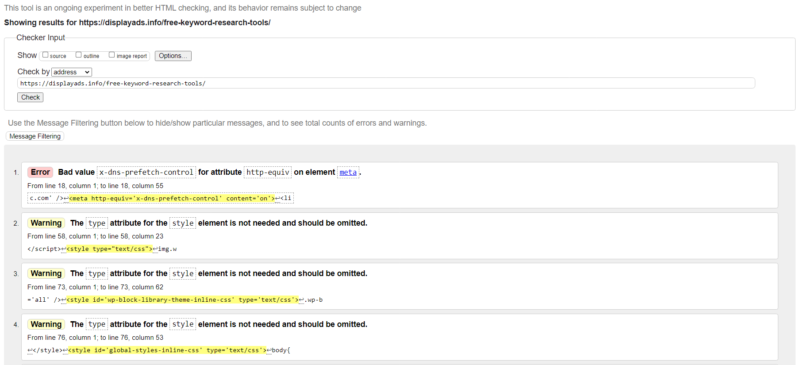Viewport: 800px width, 365px height.
Task: Click the highlighted meta http-equiv source snippet
Action: [172, 198]
